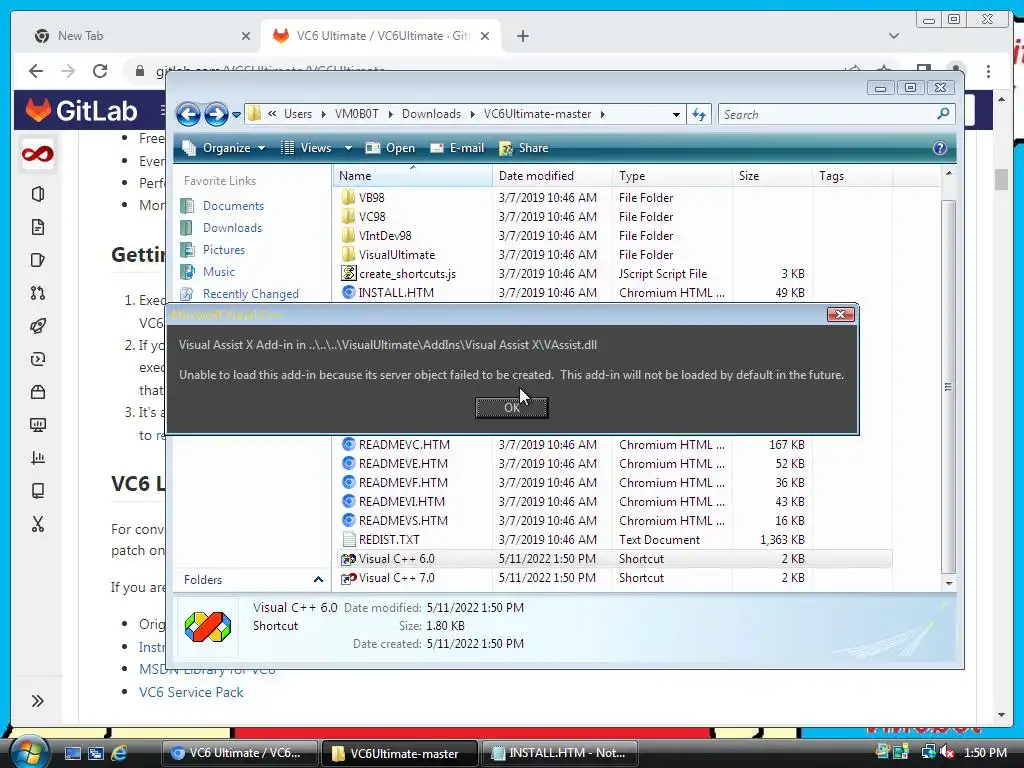Sort by Size column header

point(773,176)
